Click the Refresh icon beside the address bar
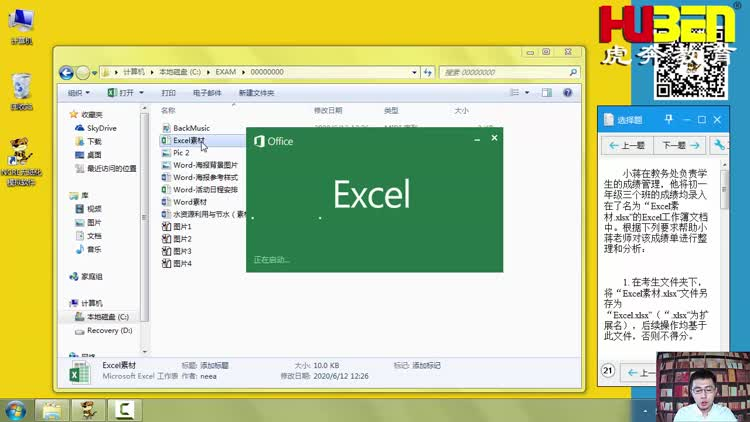Viewport: 750px width, 422px height. [427, 72]
